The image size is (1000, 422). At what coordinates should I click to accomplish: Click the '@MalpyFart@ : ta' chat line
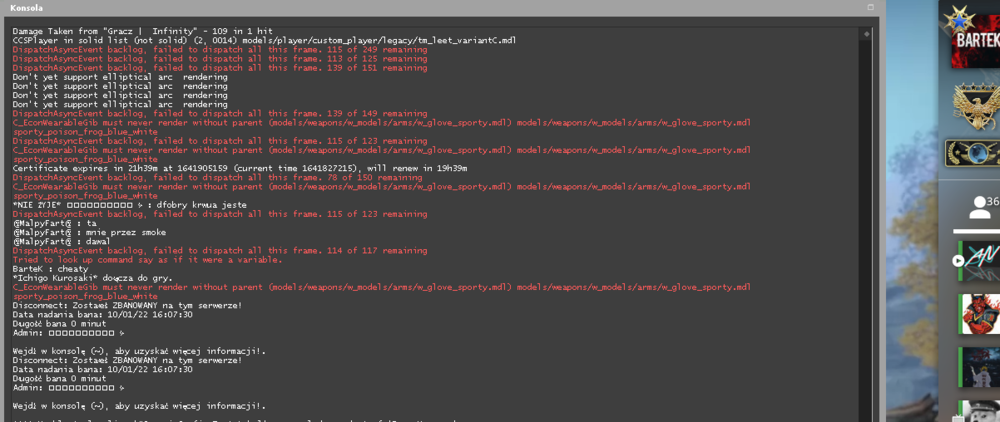pos(55,224)
